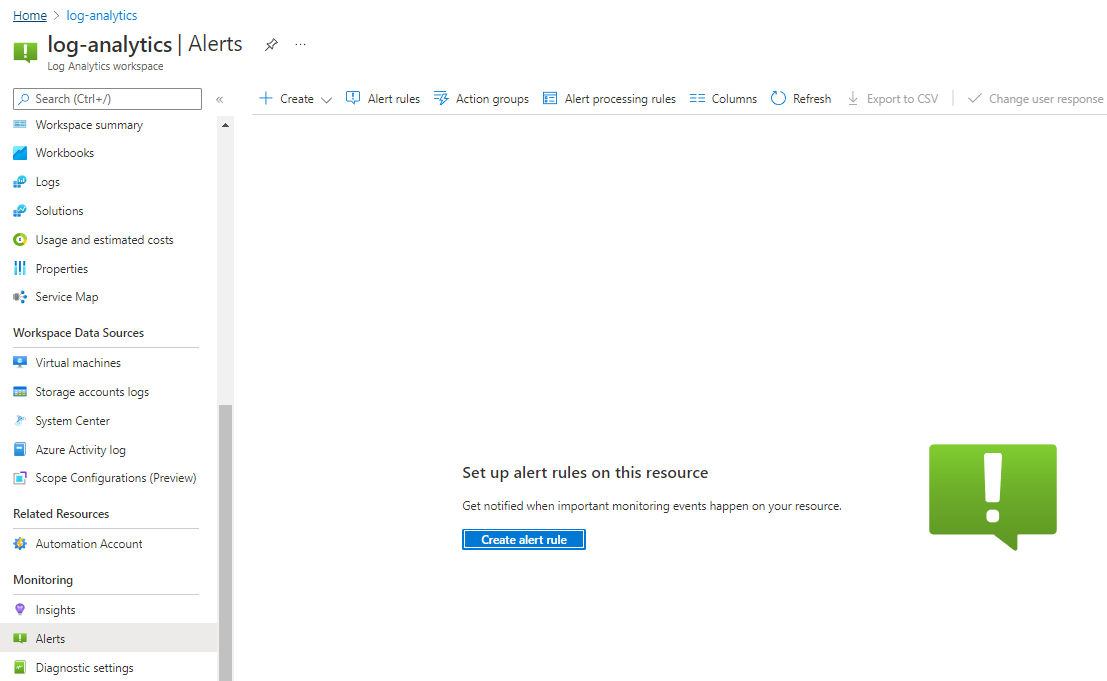Click the Properties bars icon
This screenshot has height=681, width=1107.
20,269
